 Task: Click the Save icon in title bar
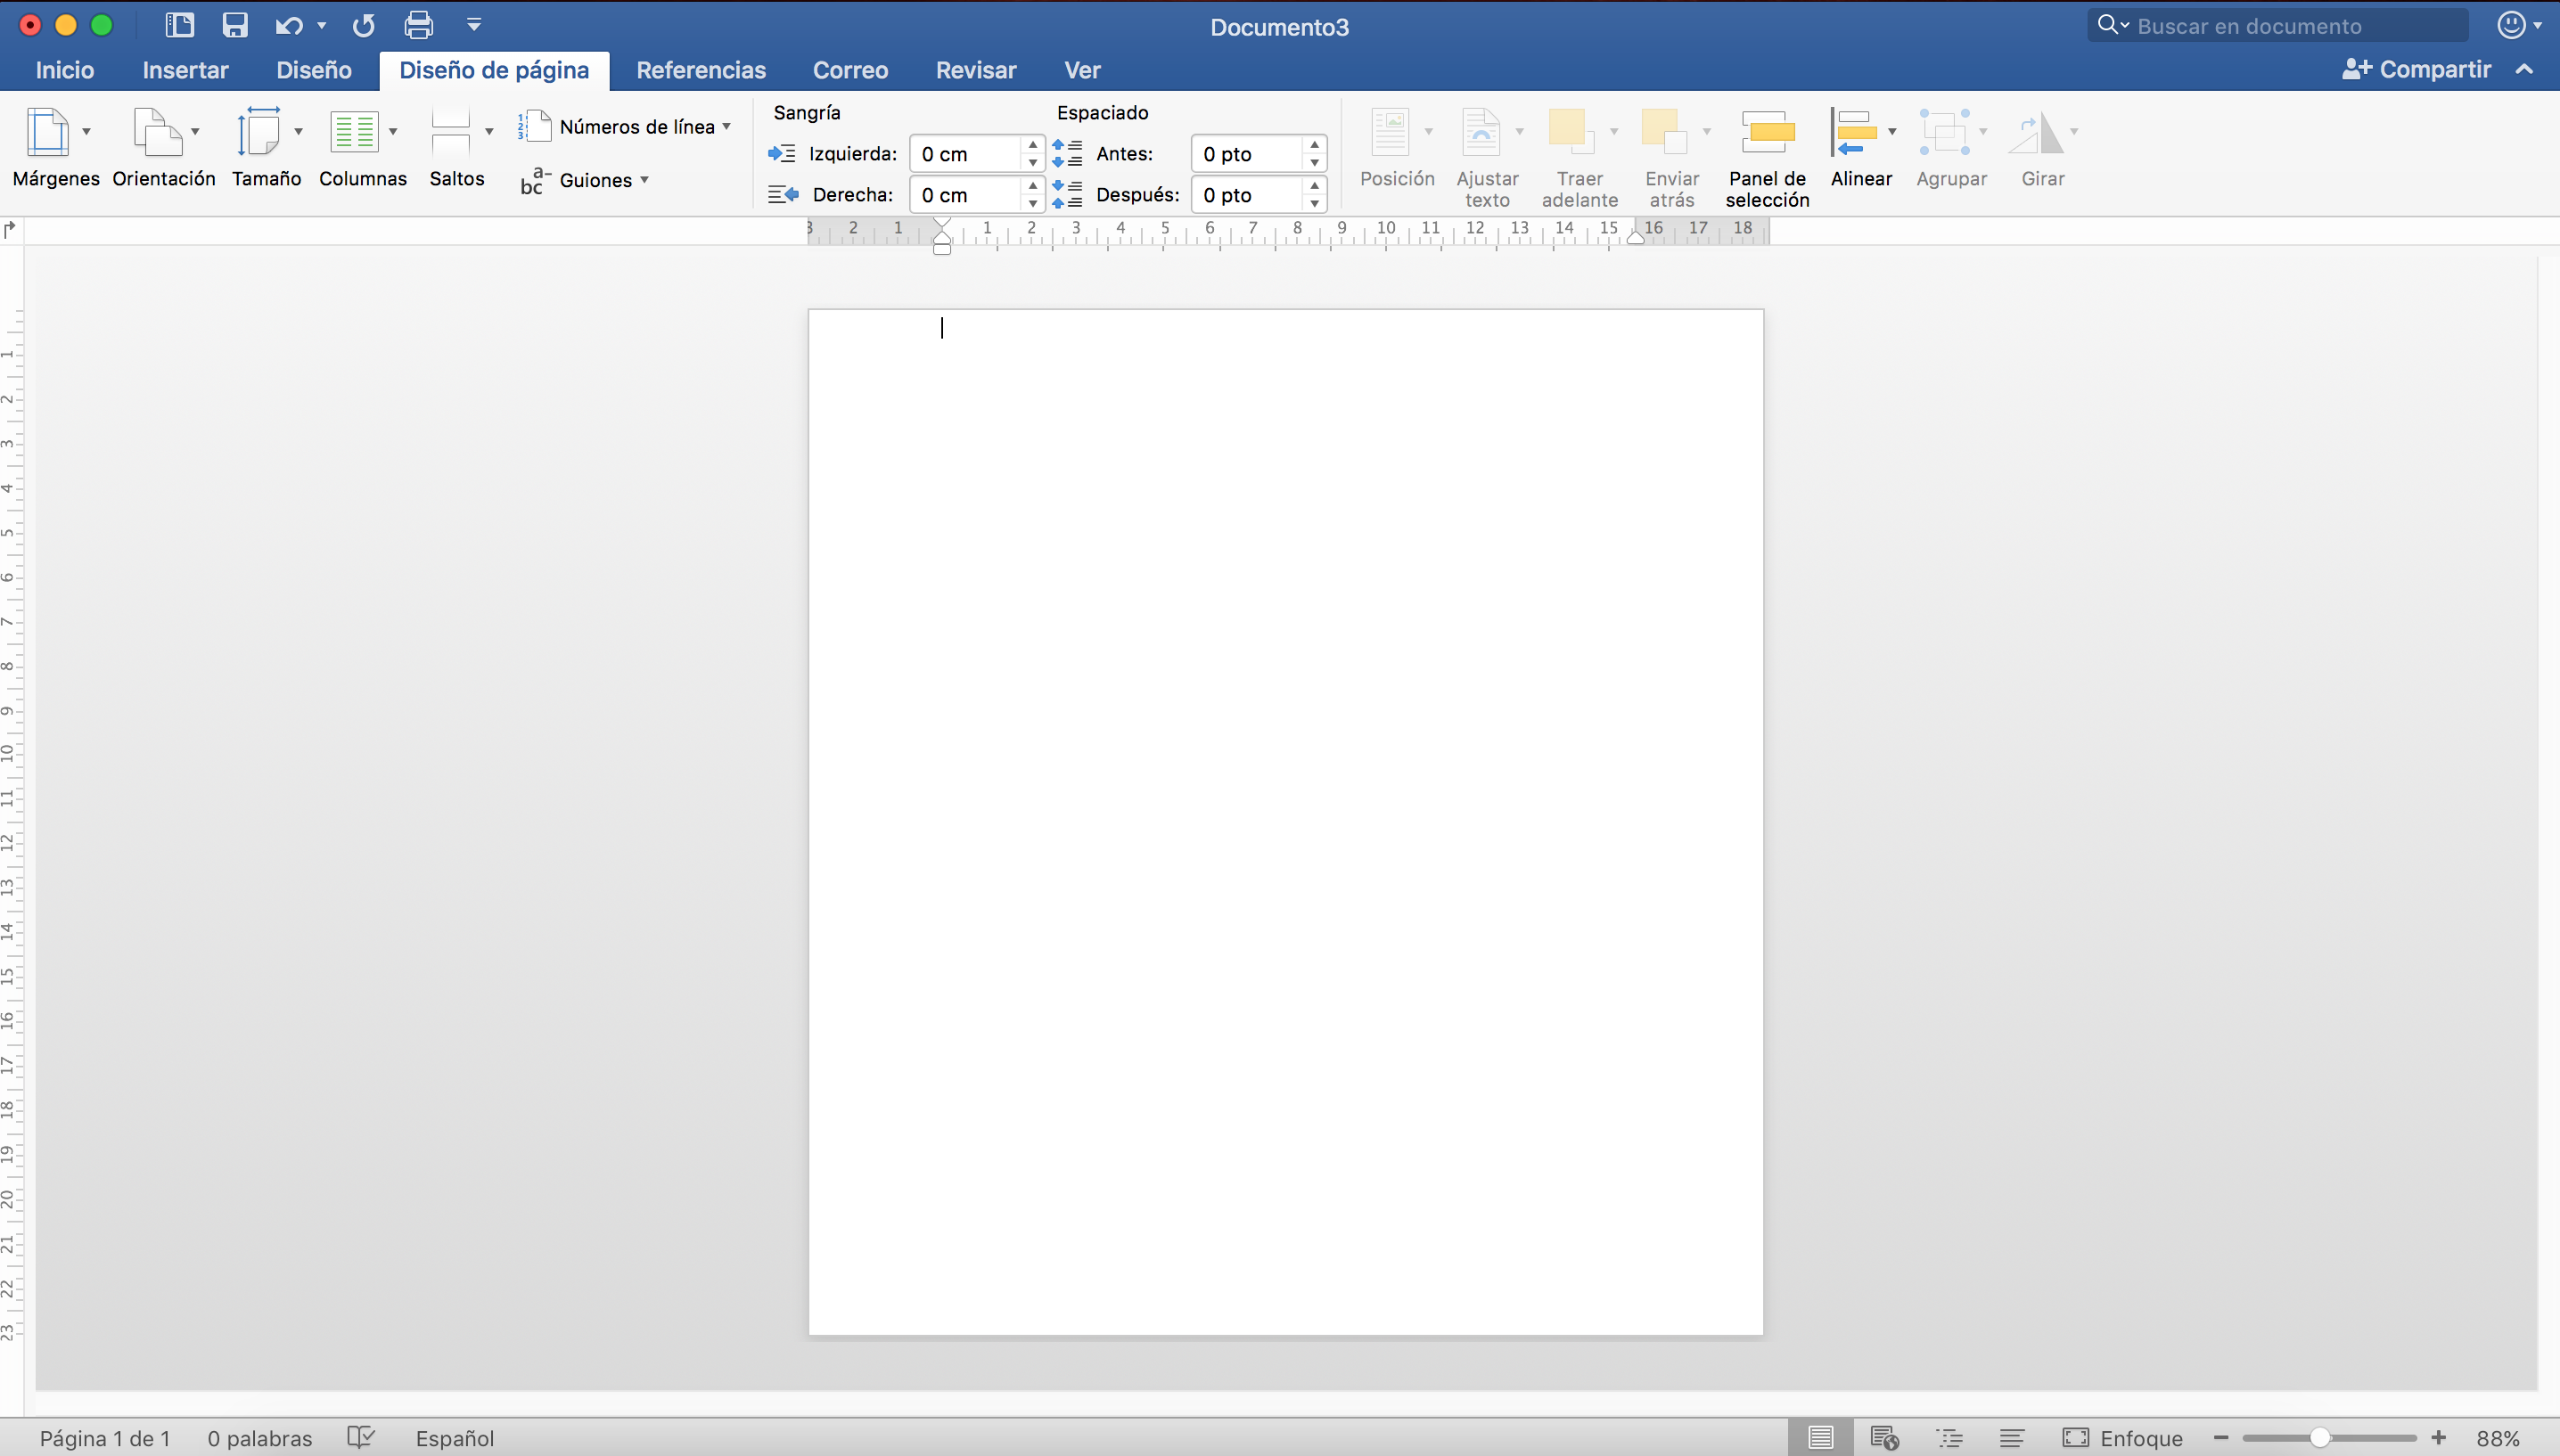point(235,25)
